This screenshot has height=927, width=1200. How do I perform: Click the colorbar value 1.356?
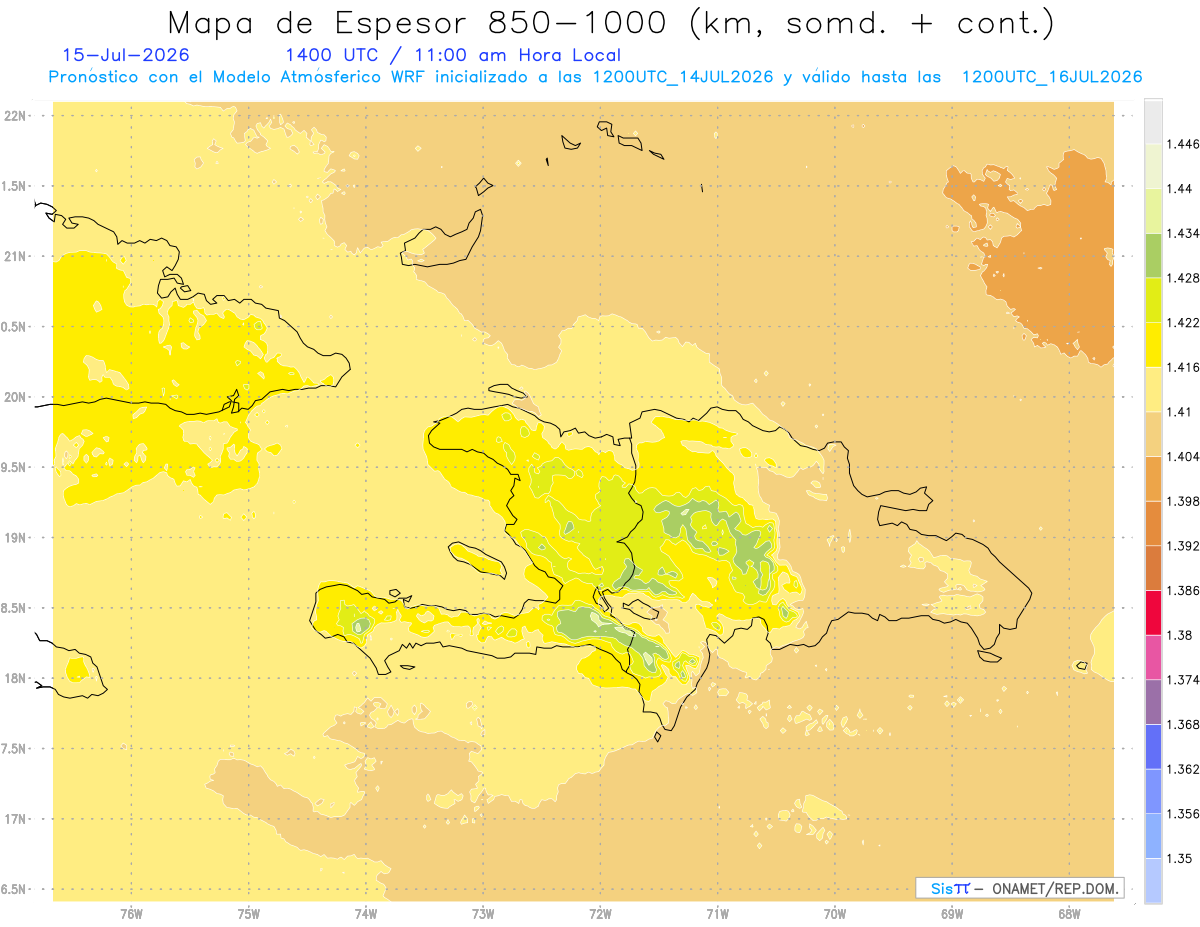tap(1183, 814)
